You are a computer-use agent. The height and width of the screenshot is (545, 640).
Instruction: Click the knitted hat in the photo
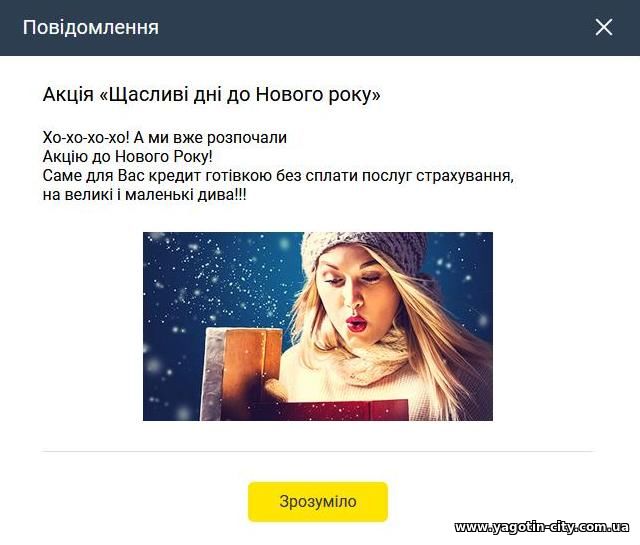(363, 248)
